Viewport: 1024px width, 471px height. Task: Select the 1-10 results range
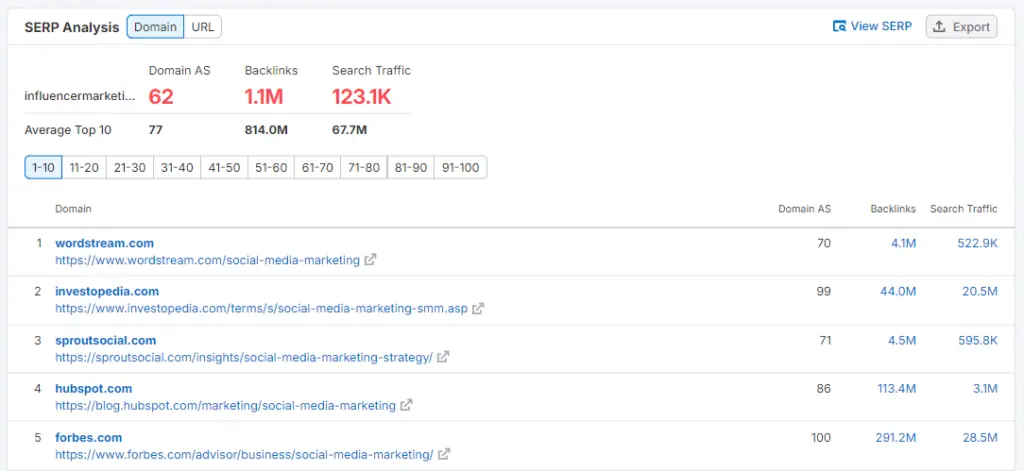tap(43, 168)
